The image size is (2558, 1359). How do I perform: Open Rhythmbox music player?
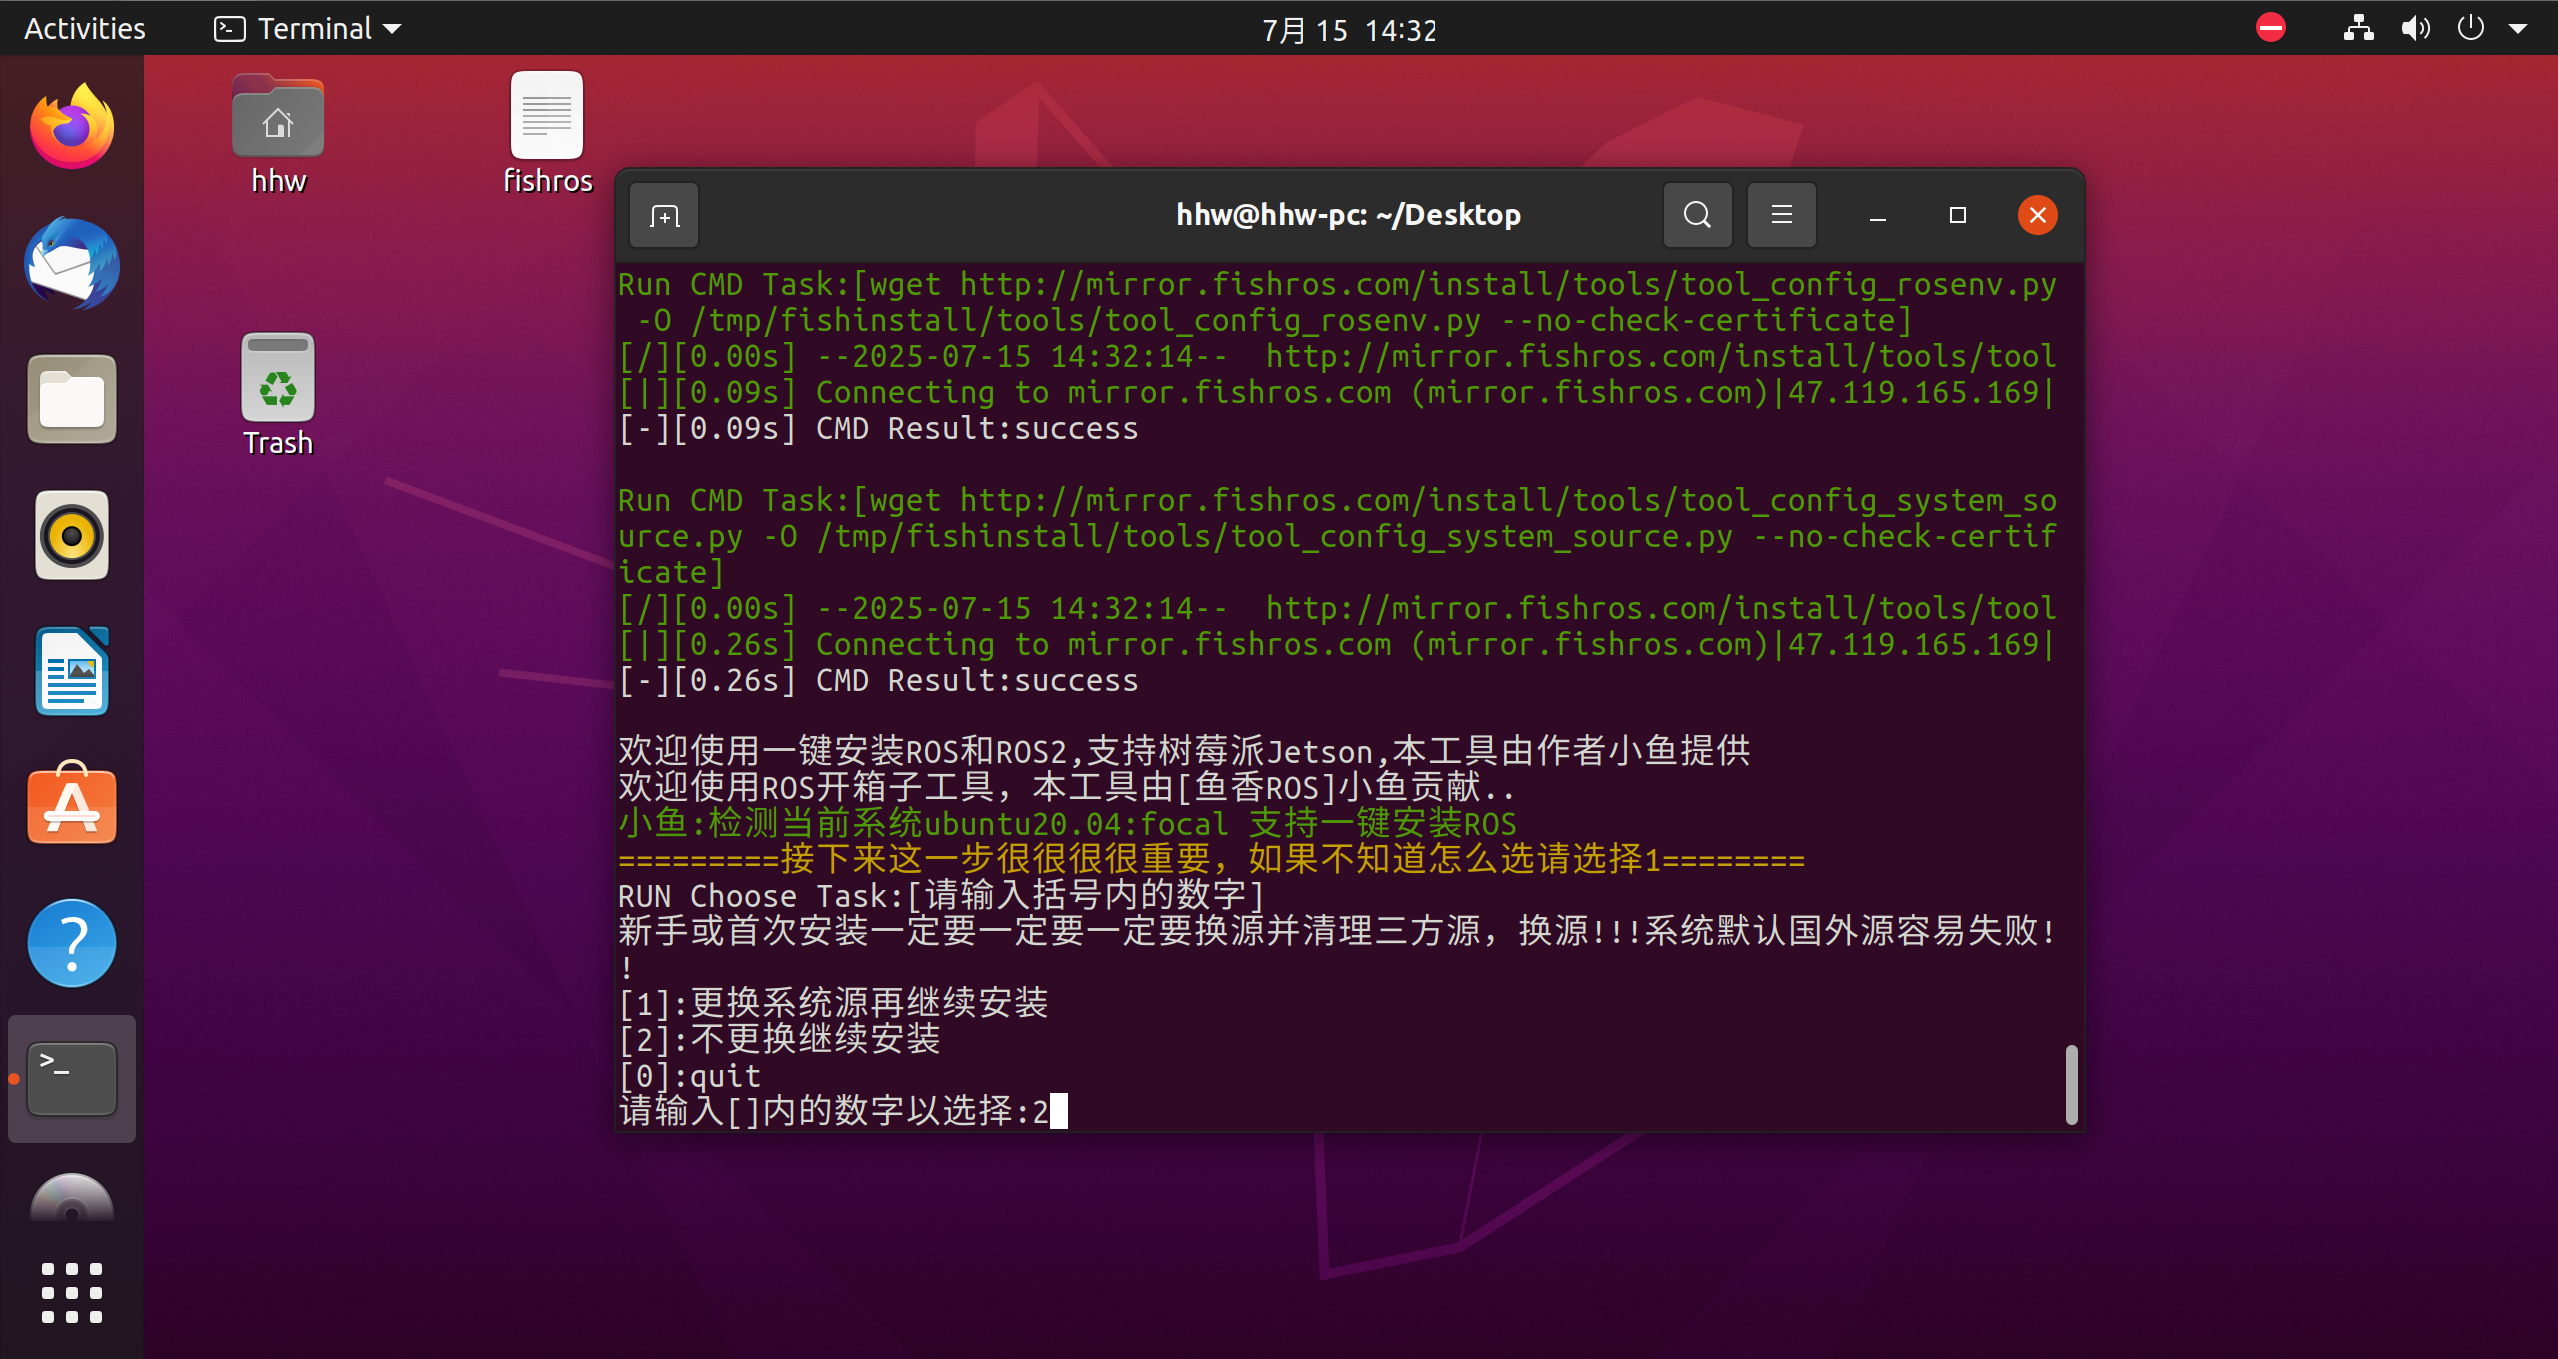[x=72, y=535]
